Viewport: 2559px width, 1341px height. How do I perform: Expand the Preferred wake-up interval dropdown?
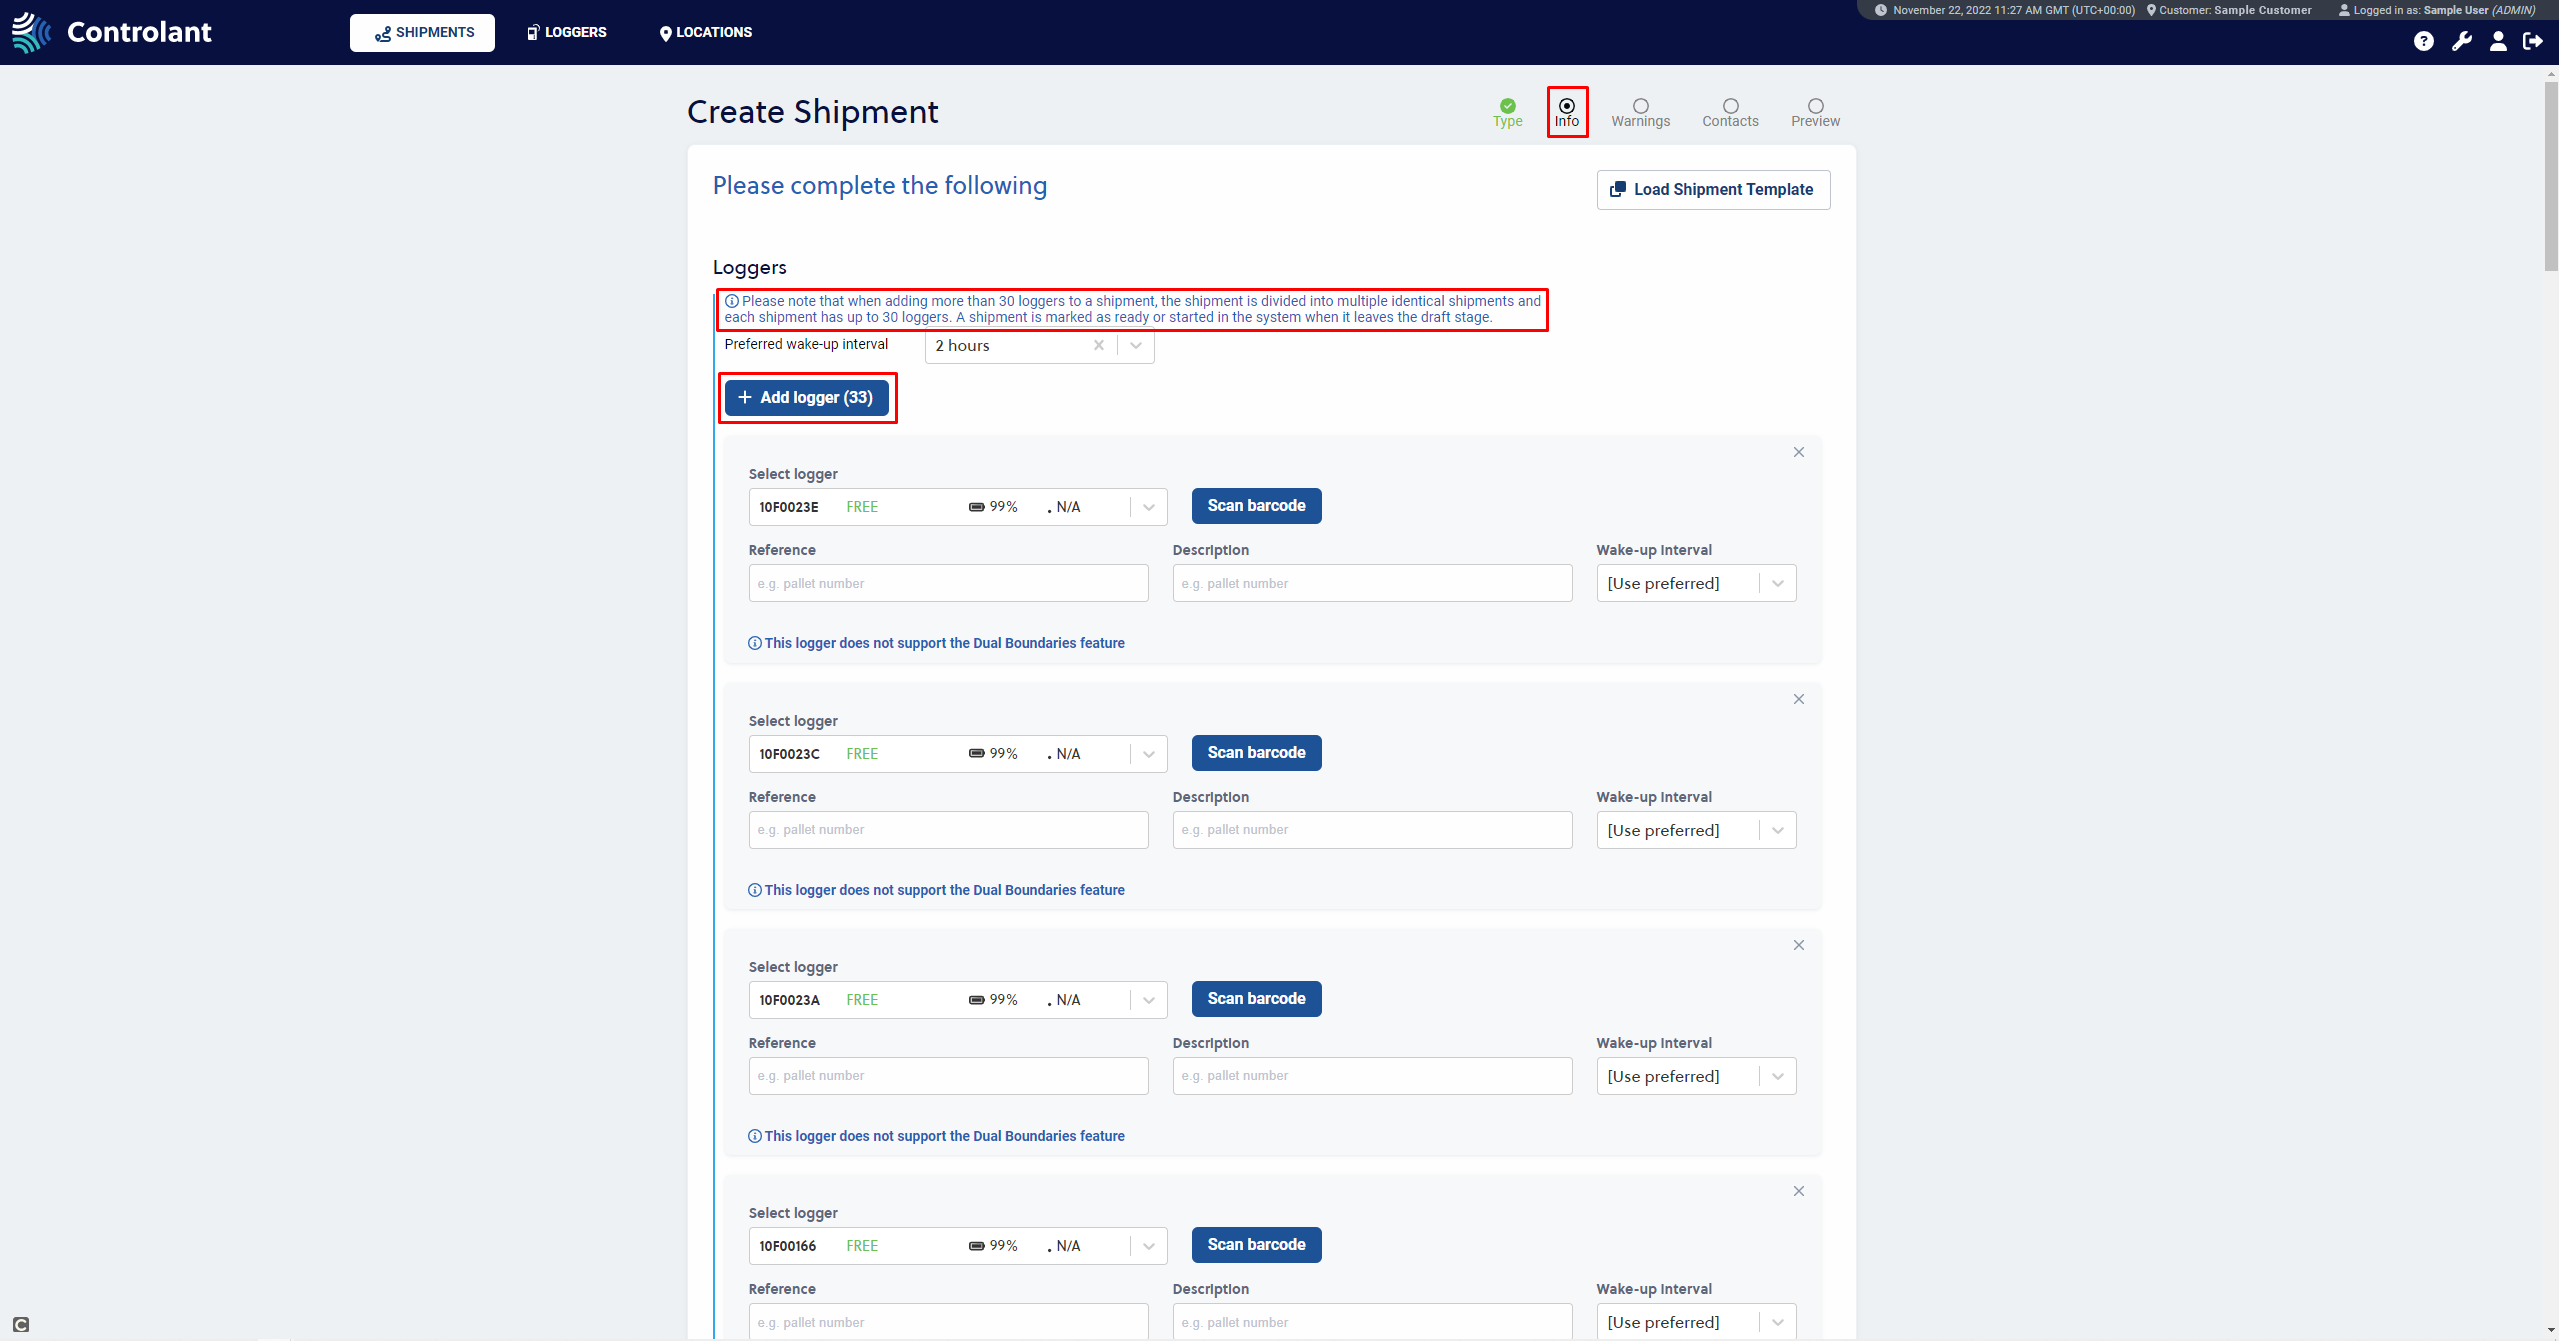tap(1136, 345)
